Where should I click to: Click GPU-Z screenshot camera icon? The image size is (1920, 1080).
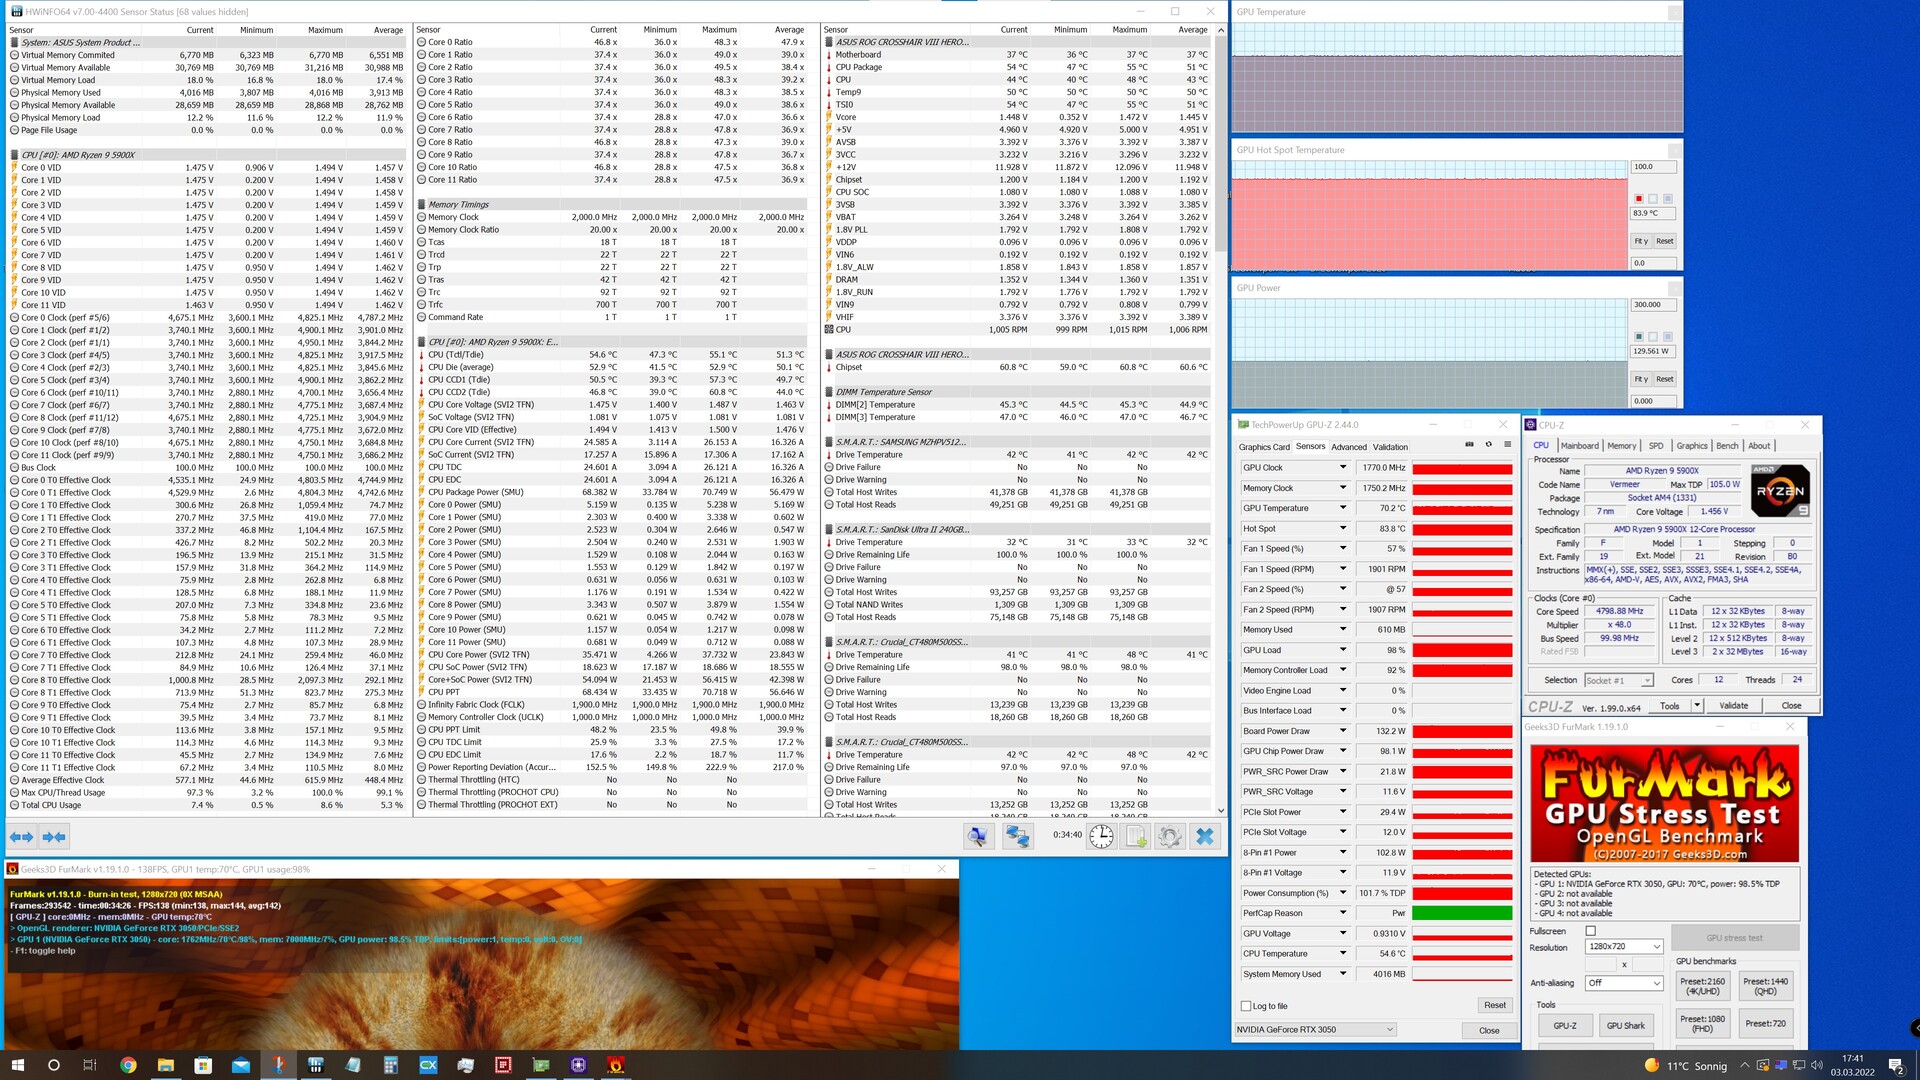tap(1469, 445)
